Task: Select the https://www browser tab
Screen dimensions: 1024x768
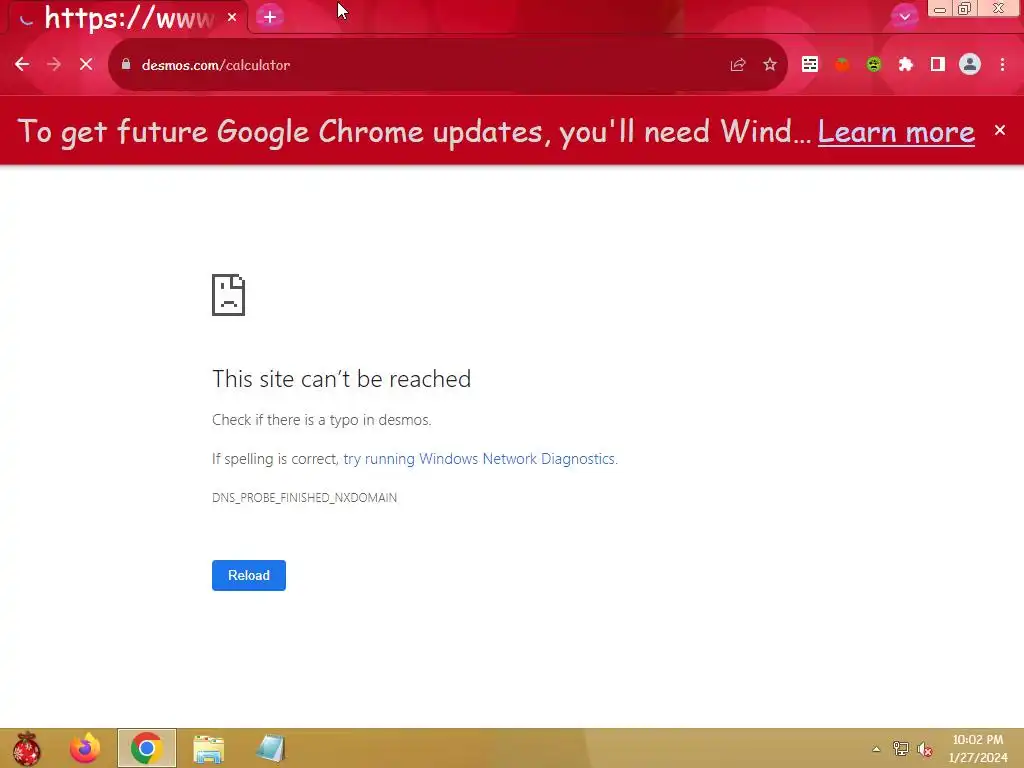Action: point(129,18)
